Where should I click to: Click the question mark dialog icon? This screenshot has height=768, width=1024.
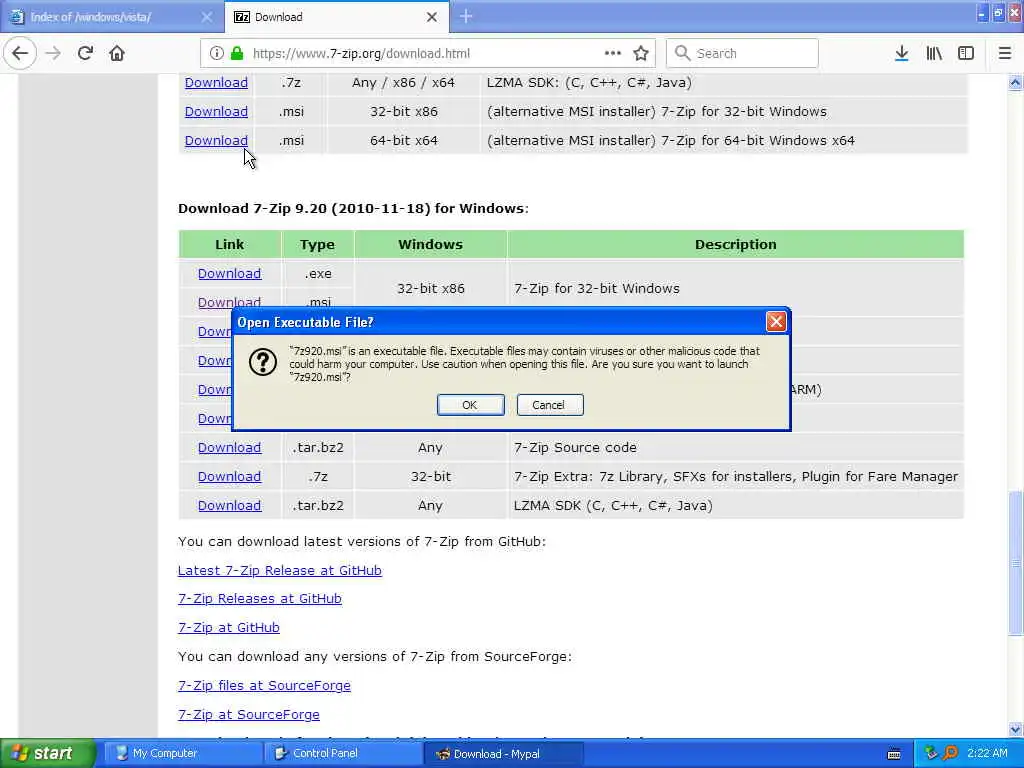click(x=263, y=362)
